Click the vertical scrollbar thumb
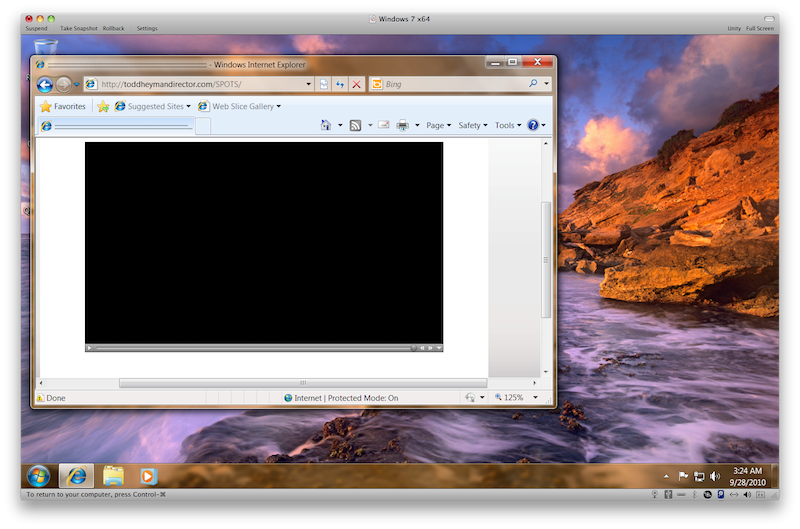 pyautogui.click(x=546, y=260)
